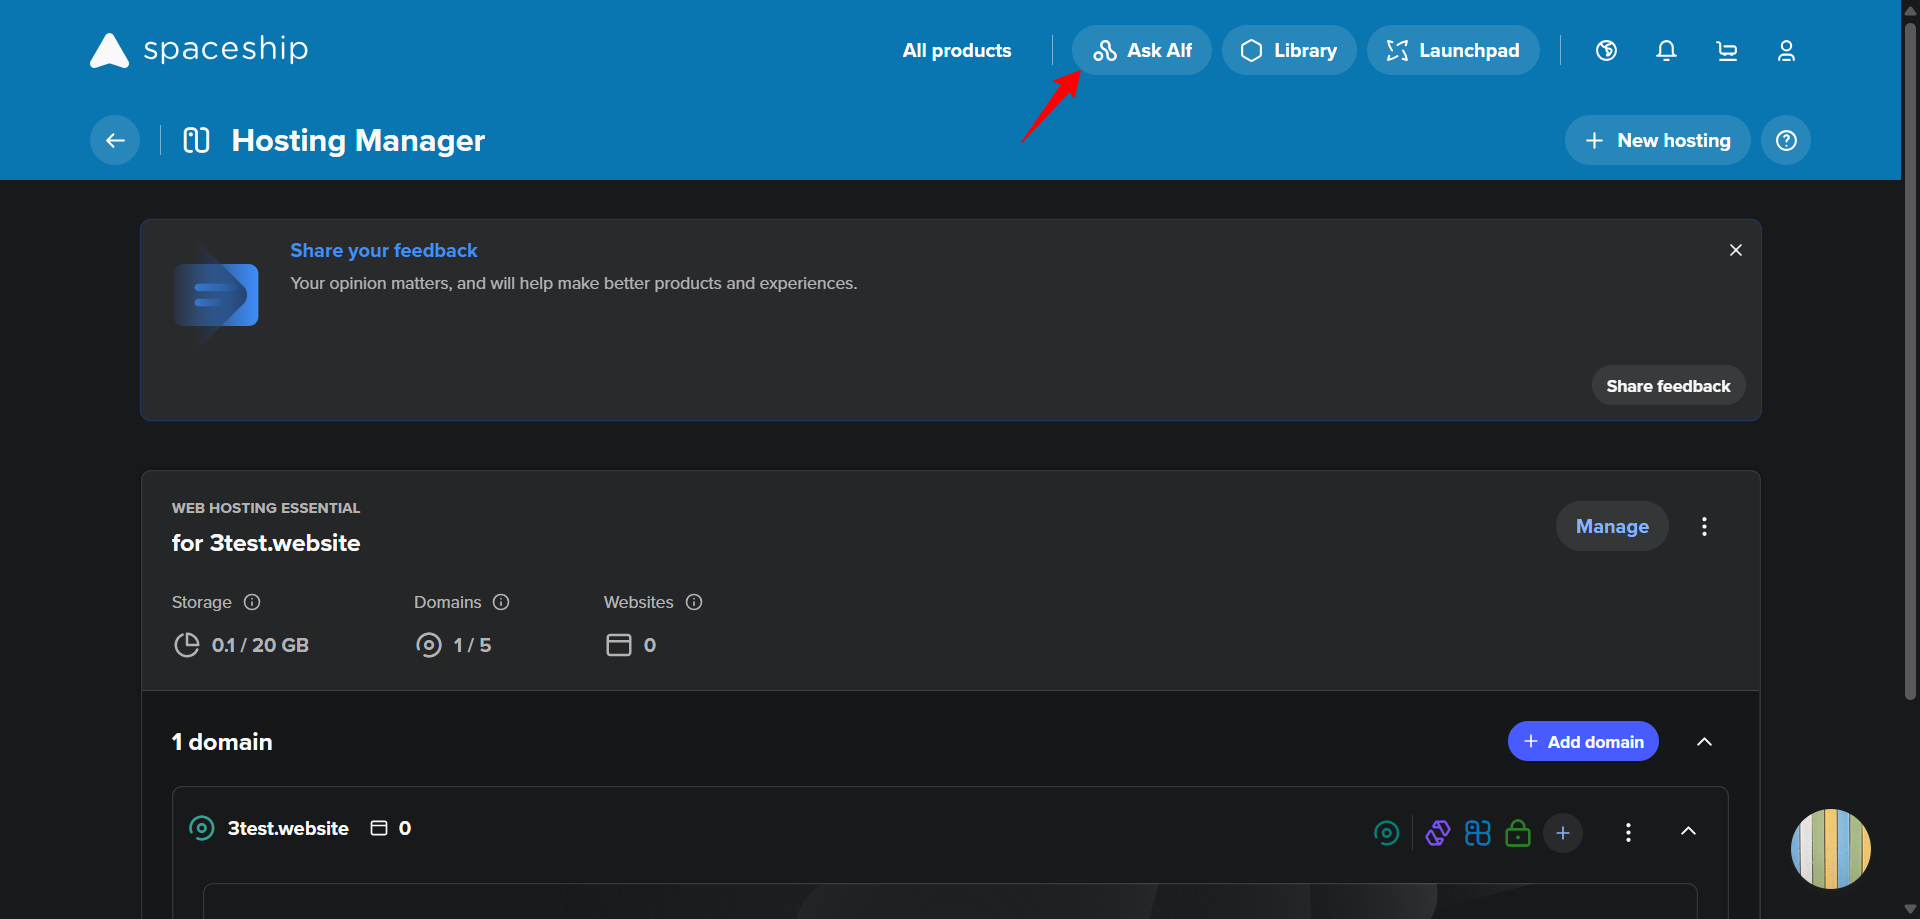Open 3test.website row three-dot menu
This screenshot has height=919, width=1920.
click(x=1628, y=832)
